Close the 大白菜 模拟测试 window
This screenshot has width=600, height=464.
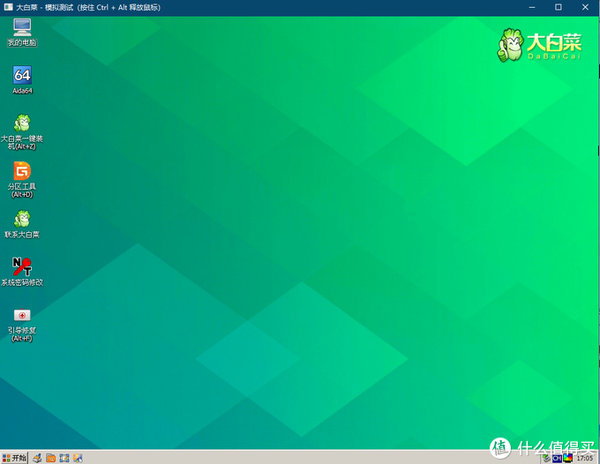(x=585, y=7)
